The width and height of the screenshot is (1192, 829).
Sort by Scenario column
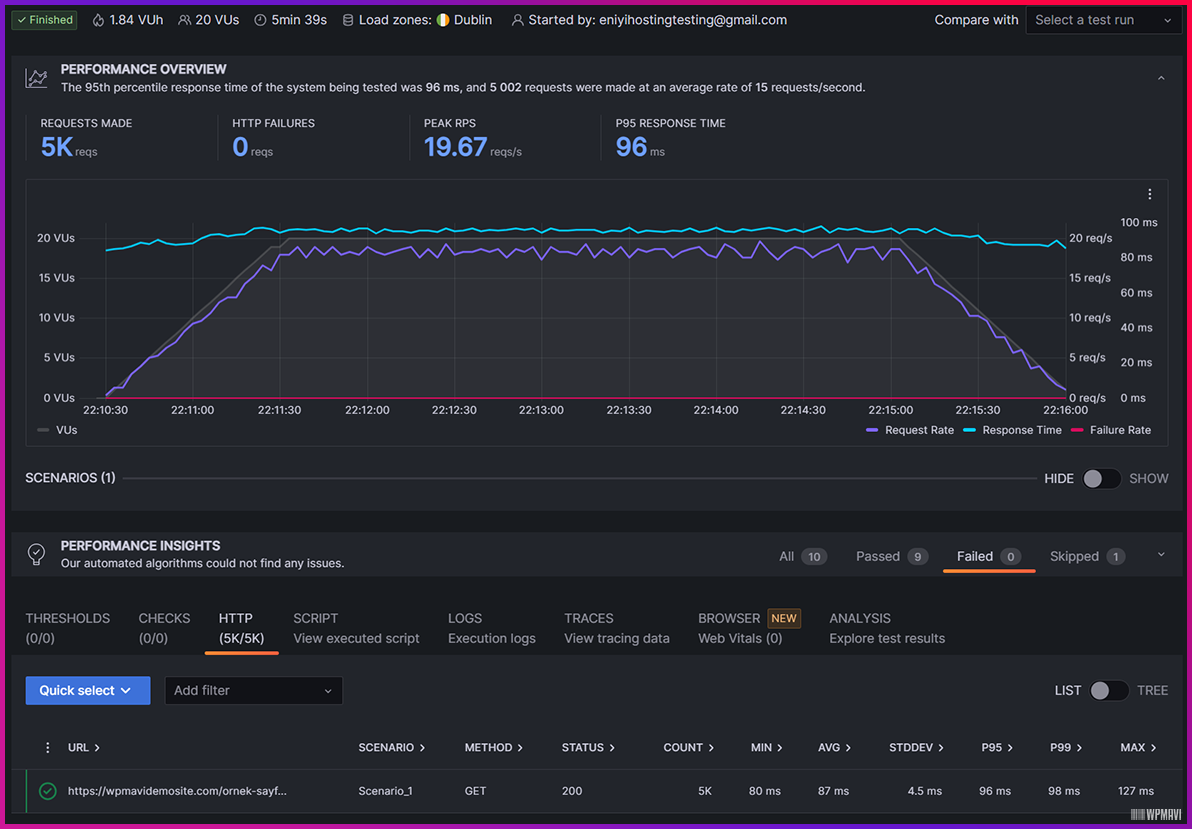click(392, 748)
